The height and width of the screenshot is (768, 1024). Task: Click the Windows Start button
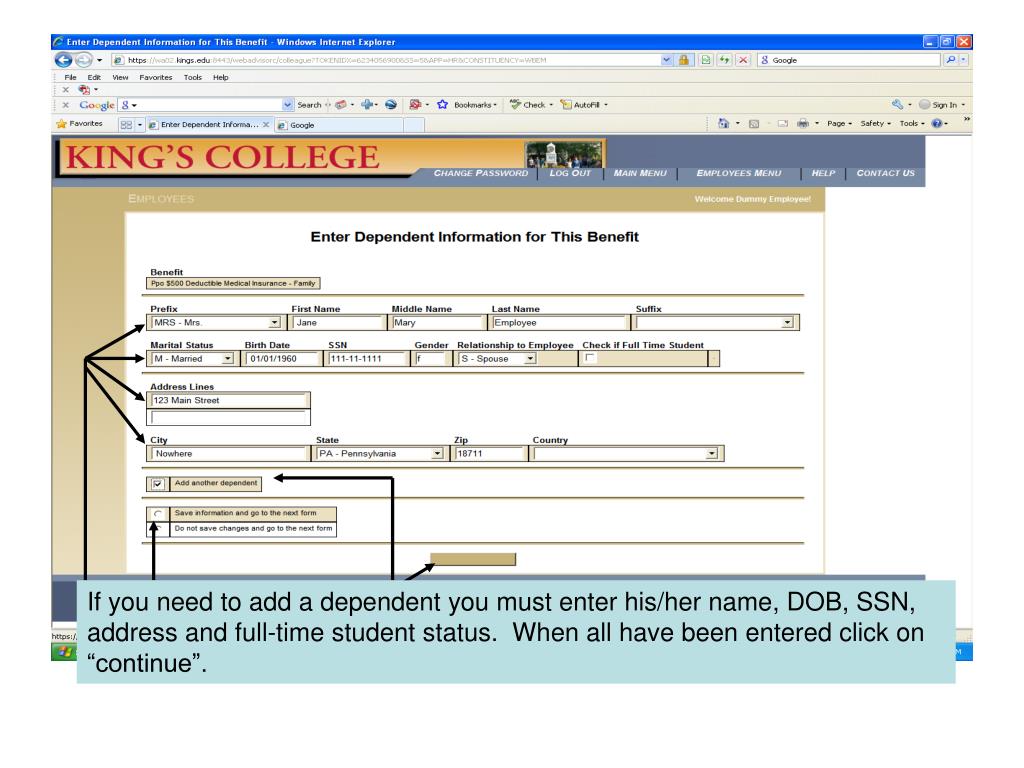64,651
